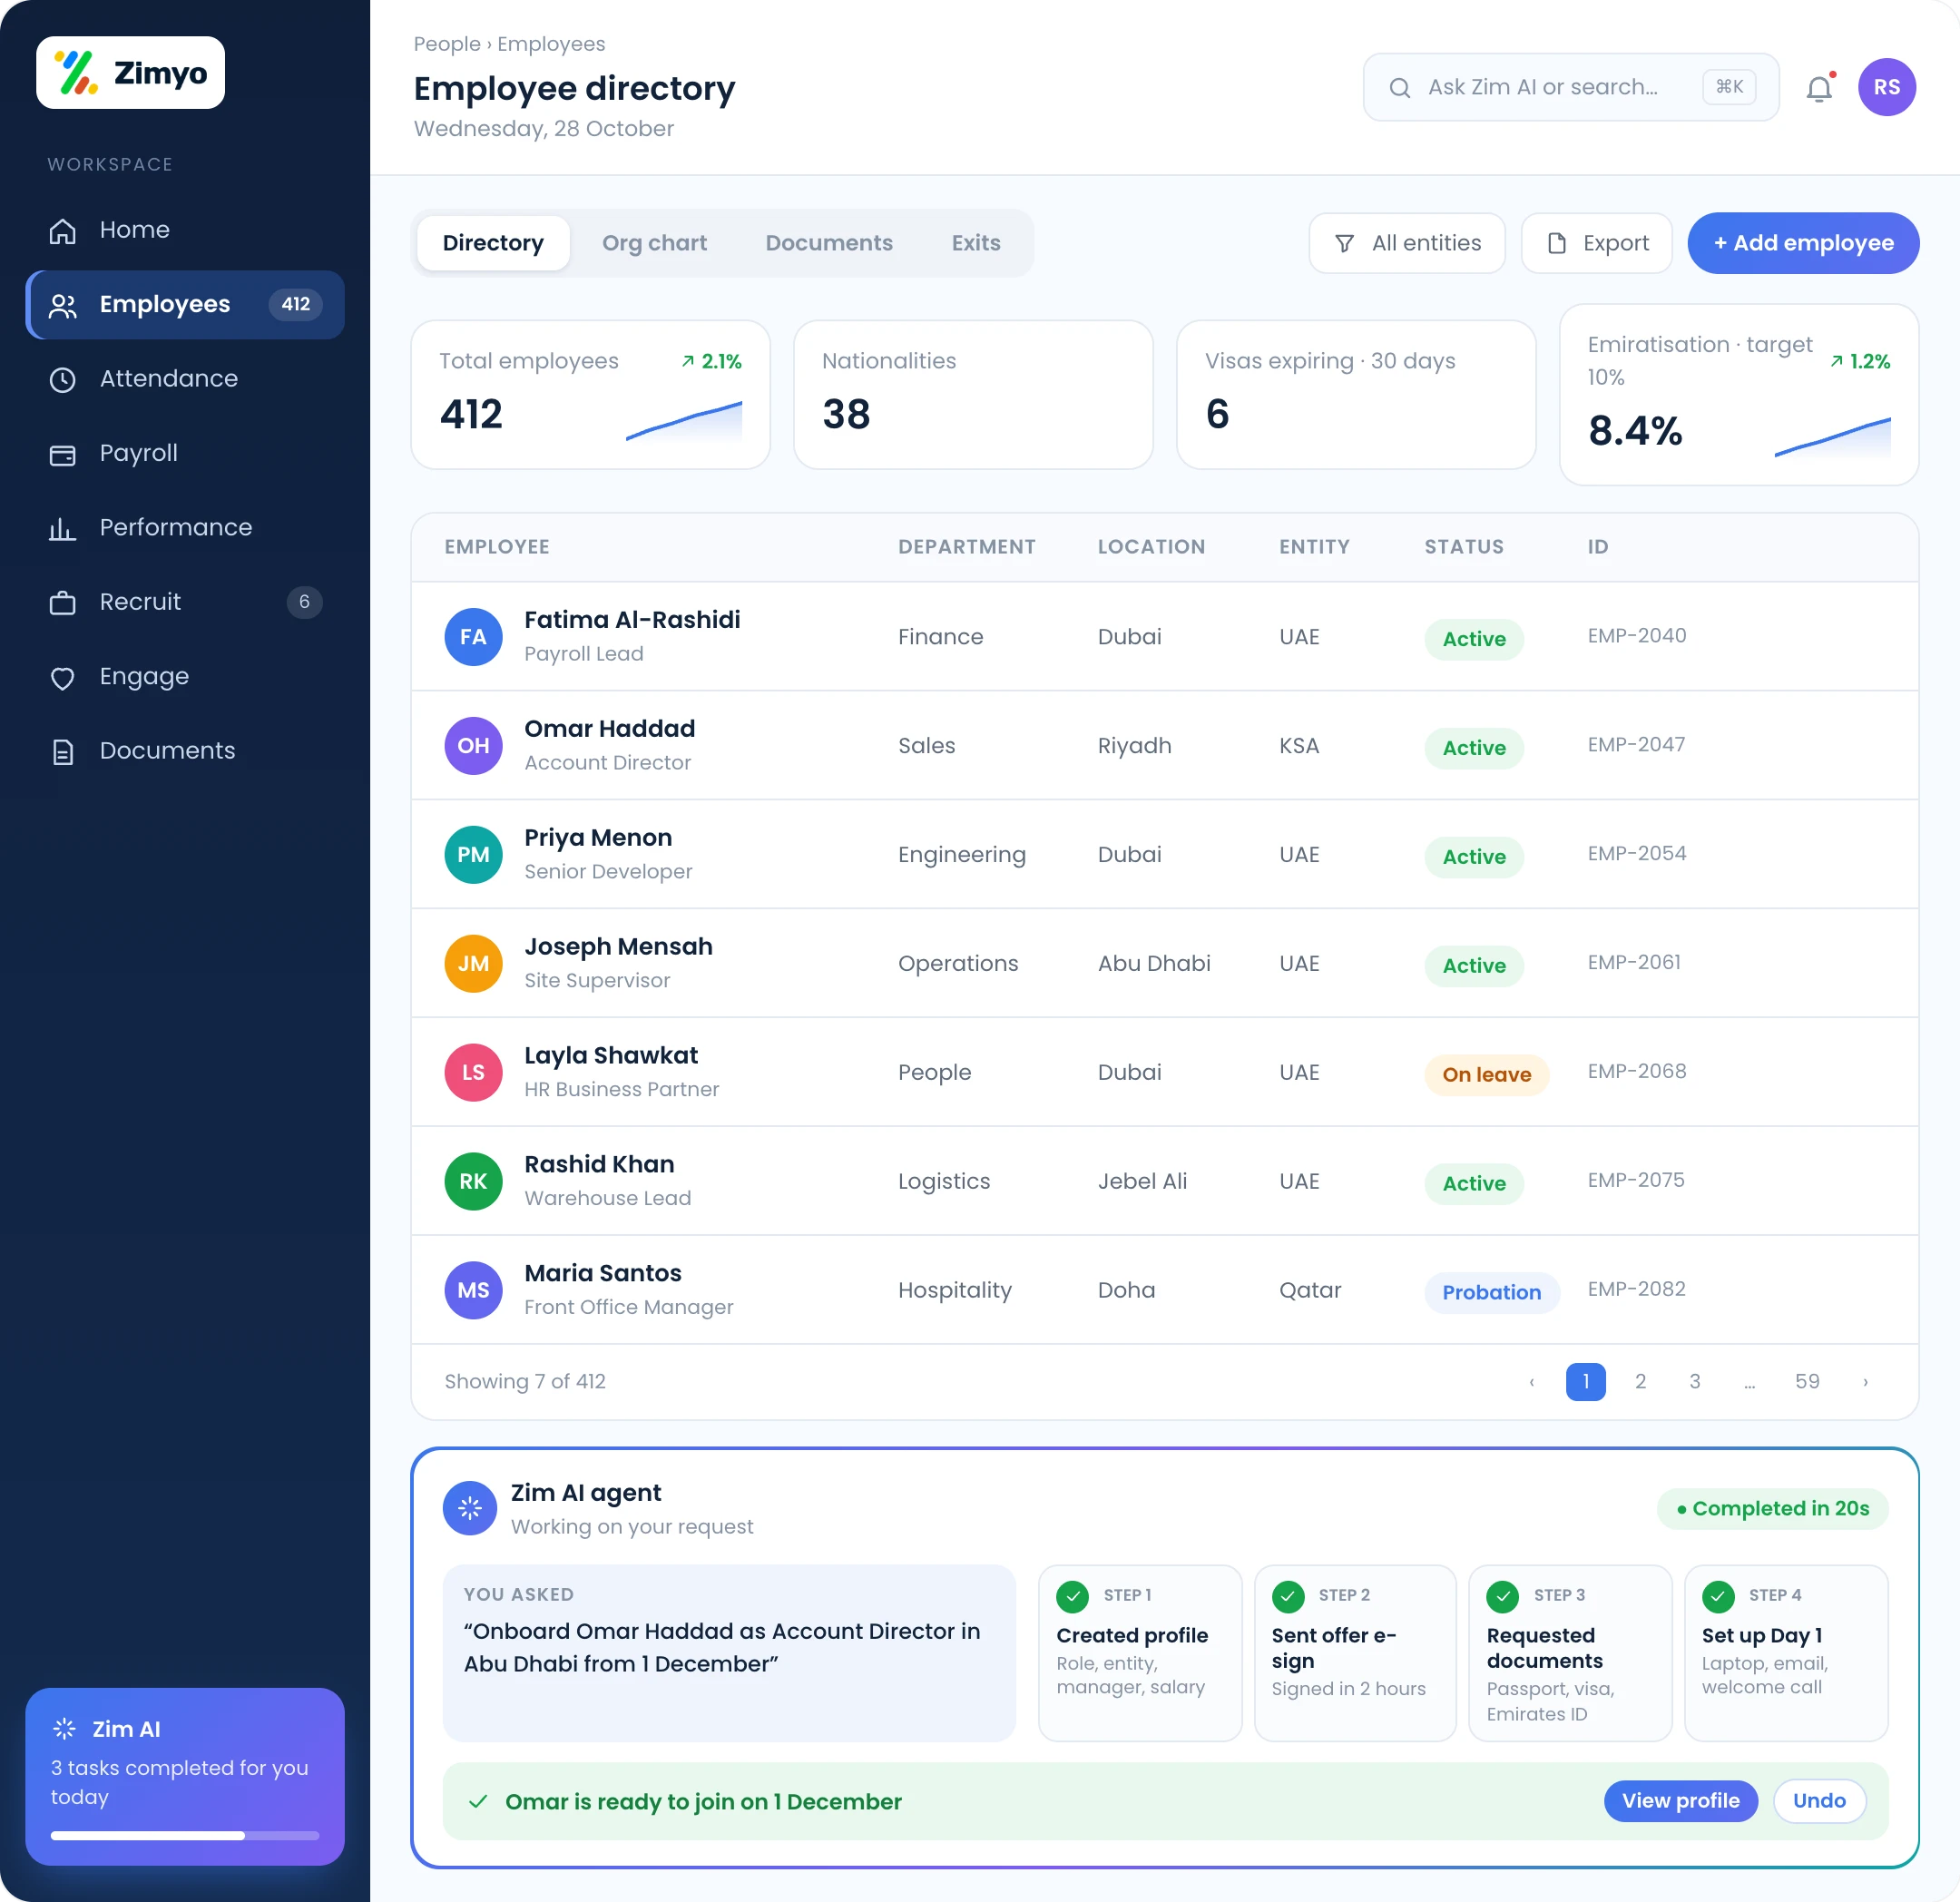Click the Employees 412 count badge
The image size is (1960, 1902).
click(295, 304)
